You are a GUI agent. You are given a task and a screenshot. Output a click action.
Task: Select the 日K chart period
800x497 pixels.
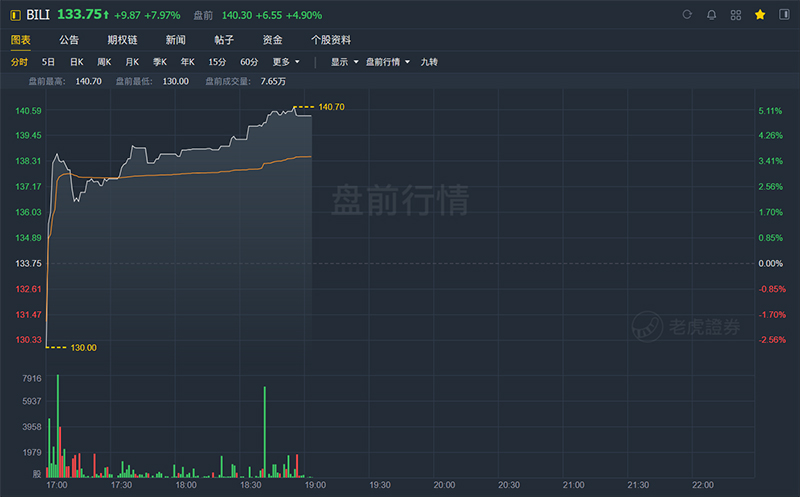[77, 62]
